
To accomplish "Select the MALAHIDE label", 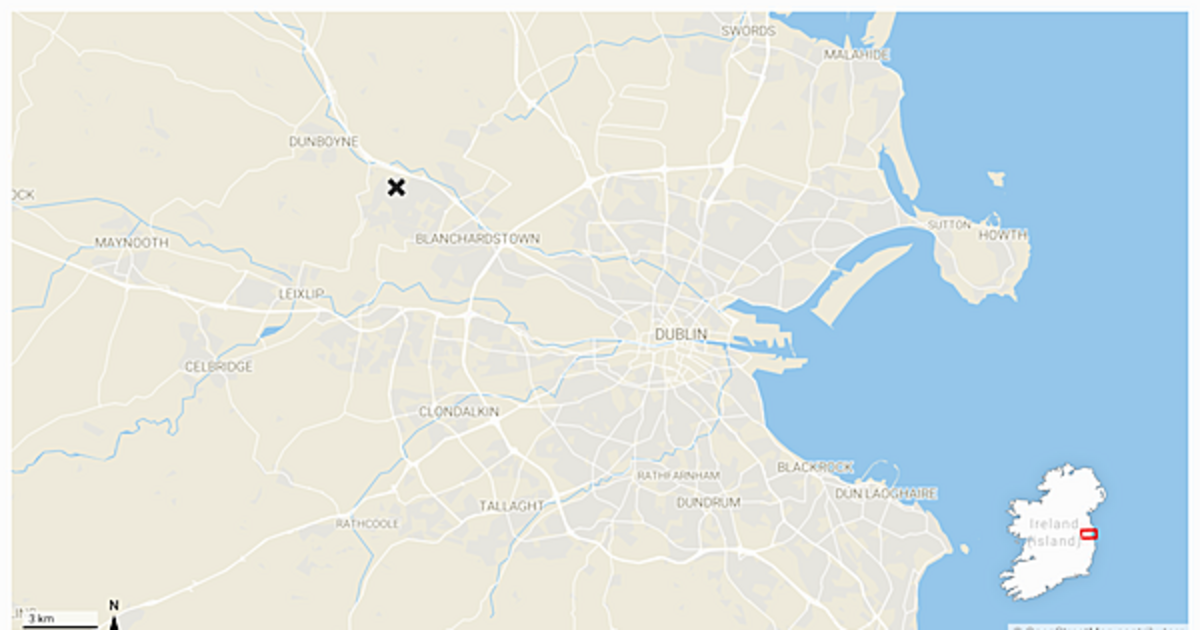I will pos(856,55).
